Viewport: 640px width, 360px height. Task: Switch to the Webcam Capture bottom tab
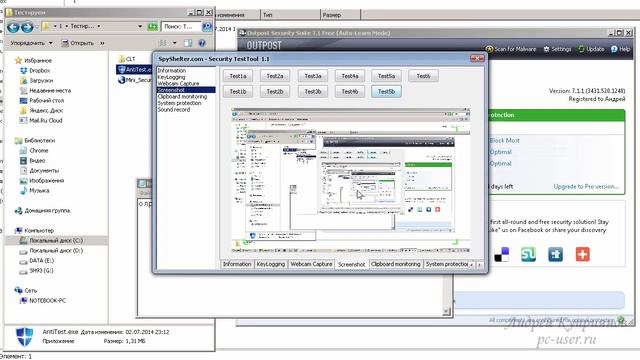click(311, 264)
